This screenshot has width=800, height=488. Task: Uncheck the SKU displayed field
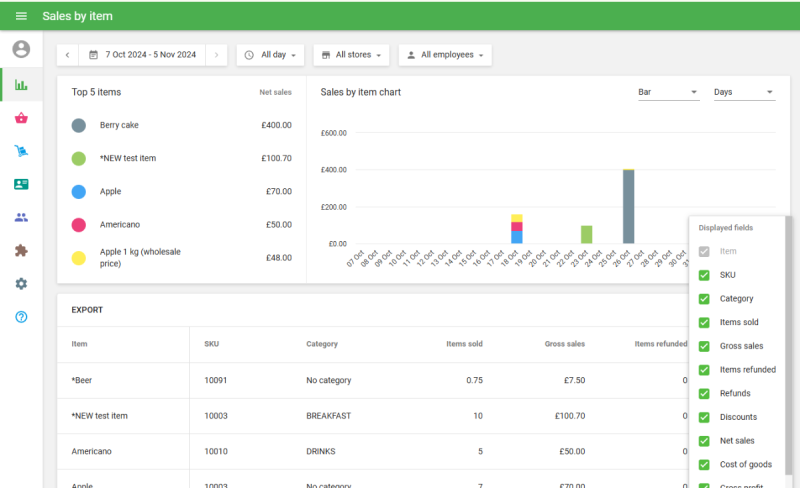(705, 275)
